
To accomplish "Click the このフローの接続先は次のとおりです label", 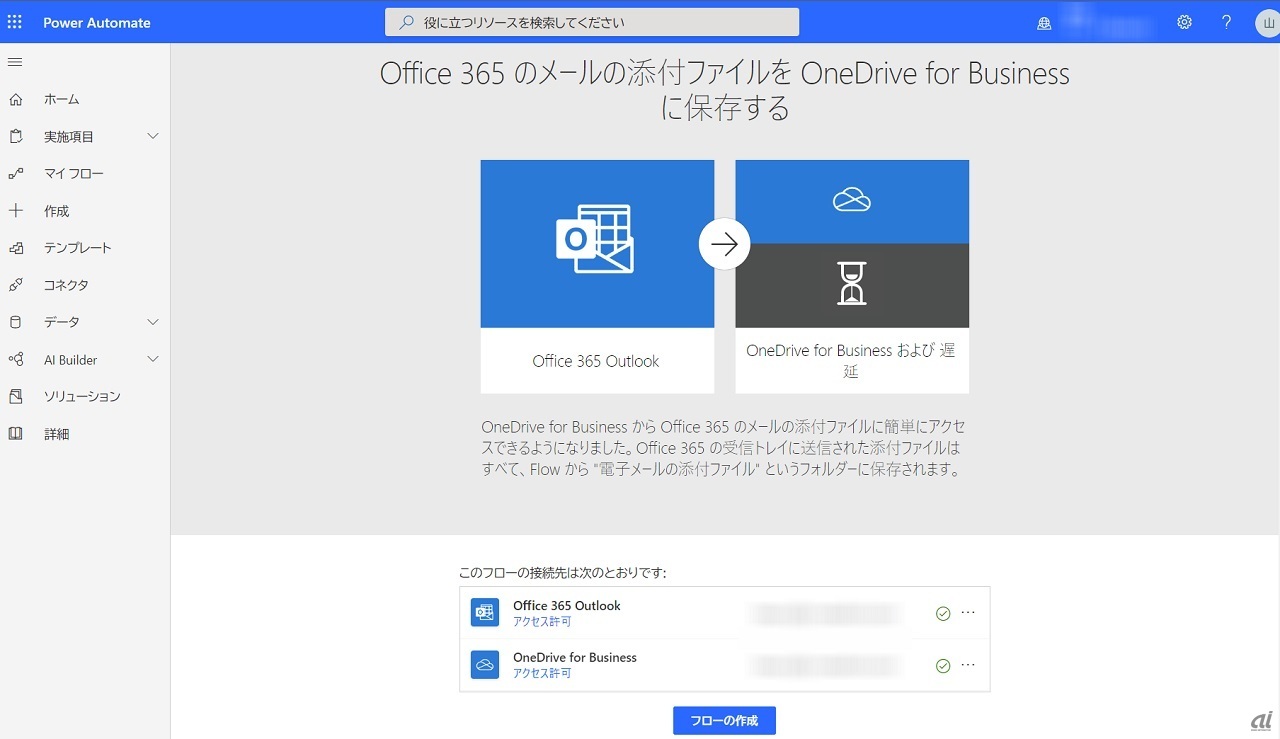I will click(562, 573).
